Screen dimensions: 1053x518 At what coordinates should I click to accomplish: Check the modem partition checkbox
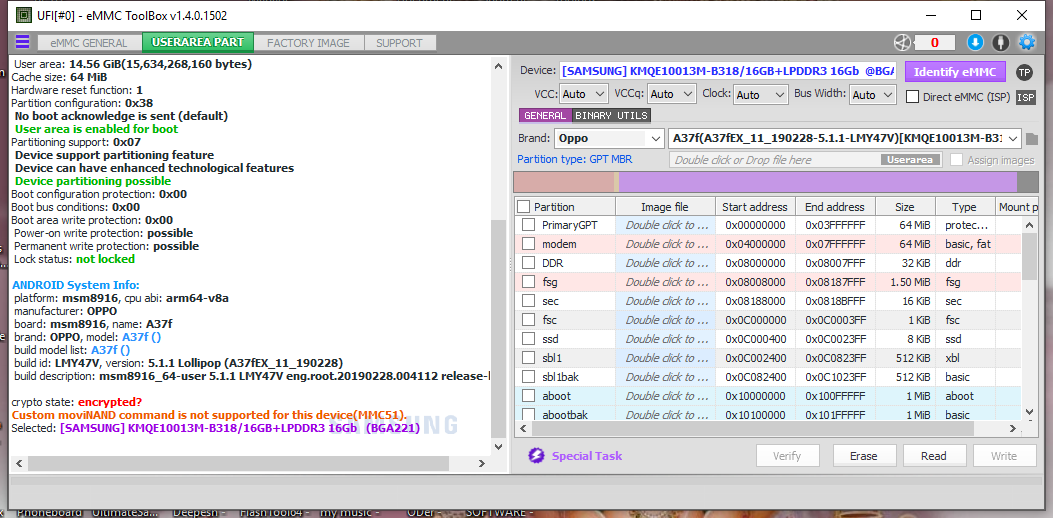(x=529, y=244)
